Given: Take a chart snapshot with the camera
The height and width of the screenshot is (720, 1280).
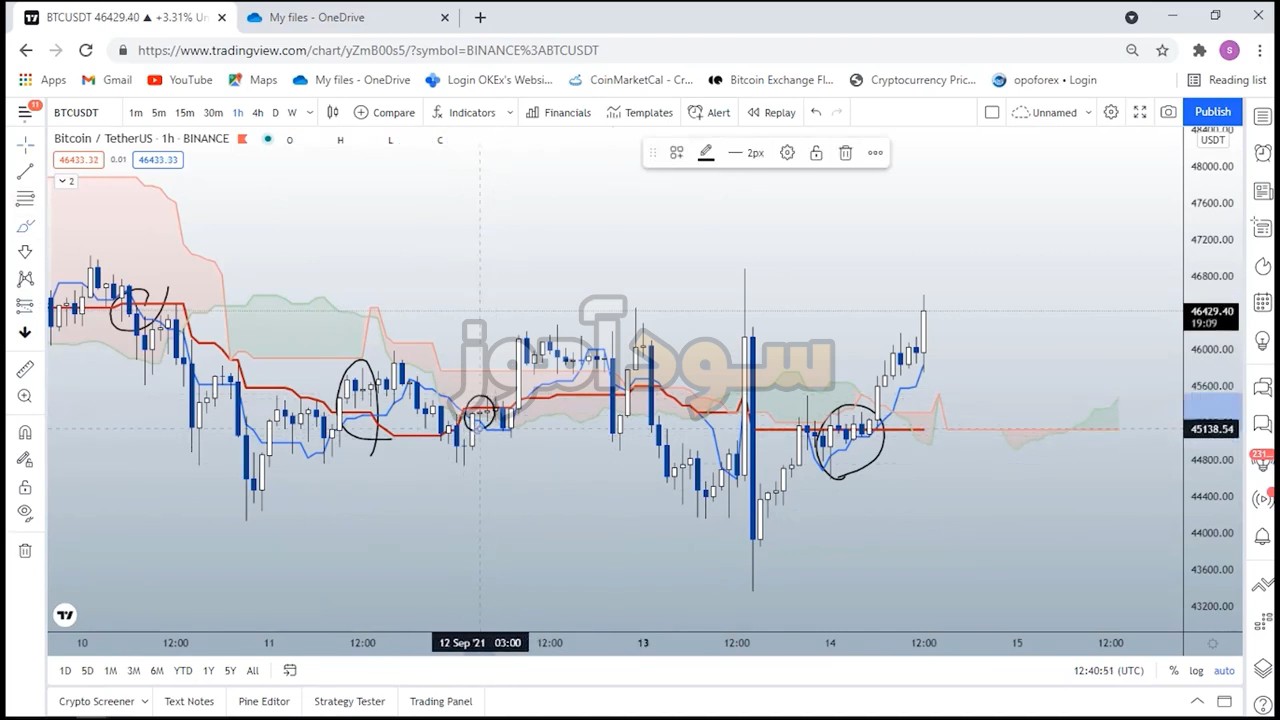Looking at the screenshot, I should [x=1168, y=112].
